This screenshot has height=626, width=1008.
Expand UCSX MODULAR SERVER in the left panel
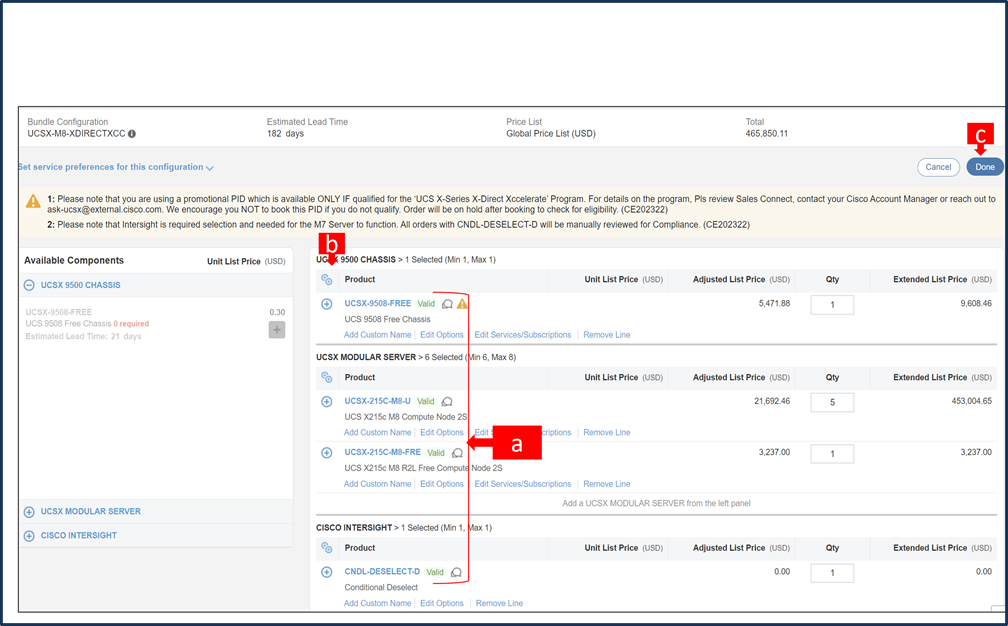pyautogui.click(x=29, y=512)
